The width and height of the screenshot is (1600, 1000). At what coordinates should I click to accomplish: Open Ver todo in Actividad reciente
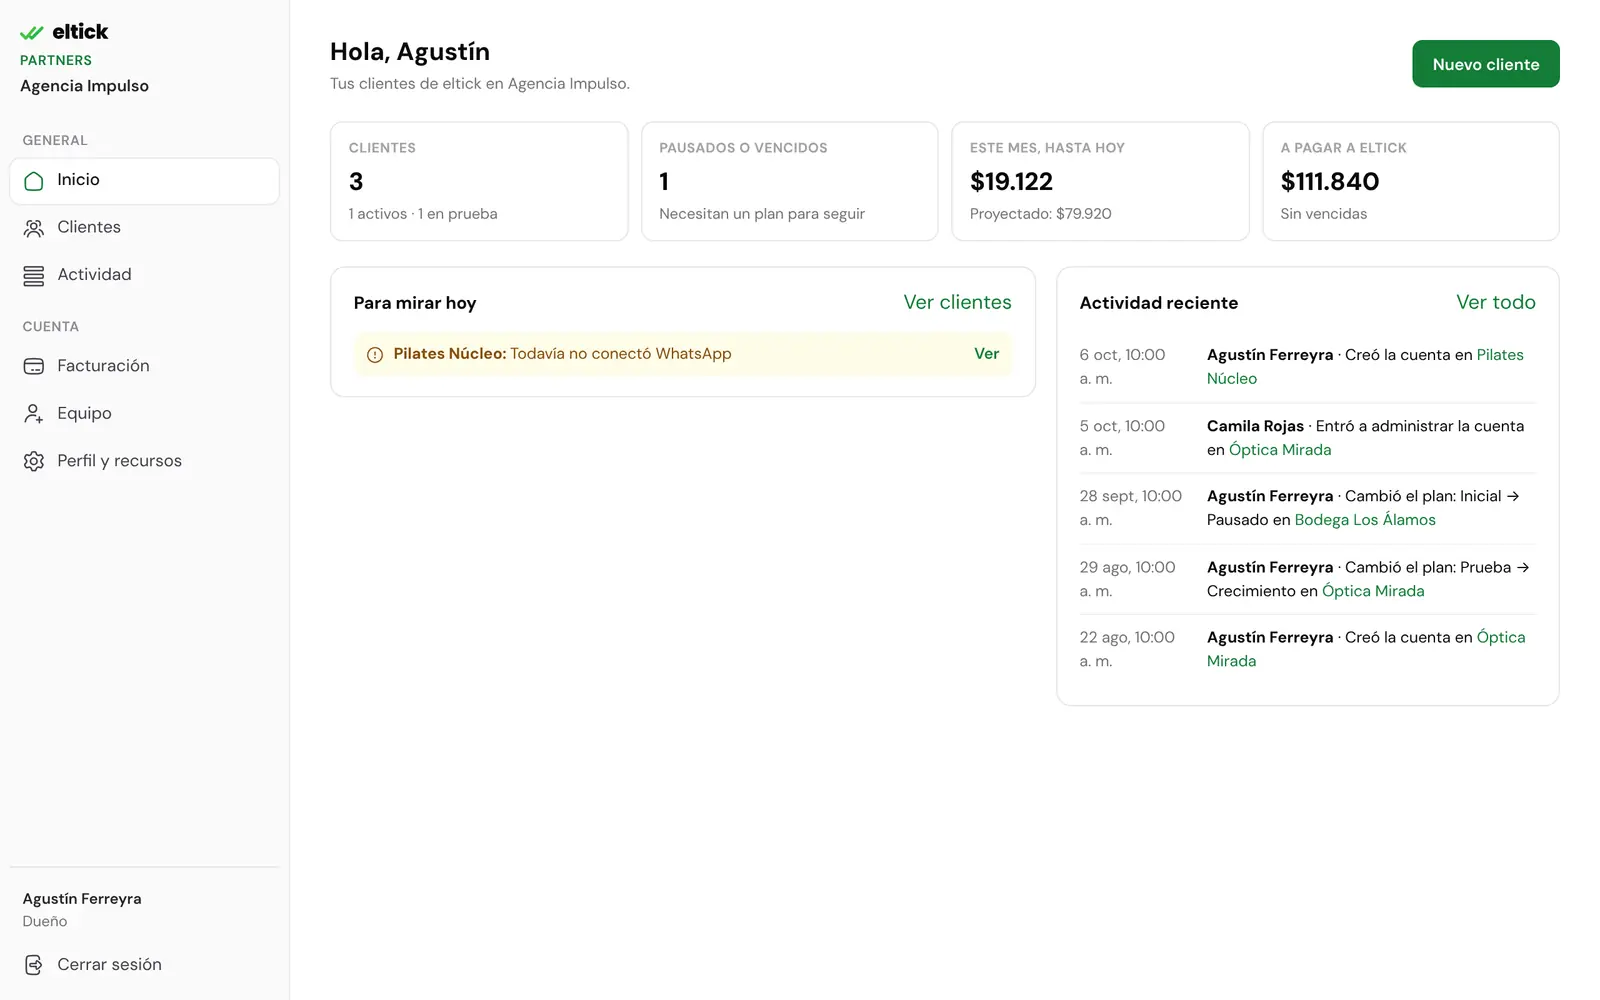coord(1495,302)
